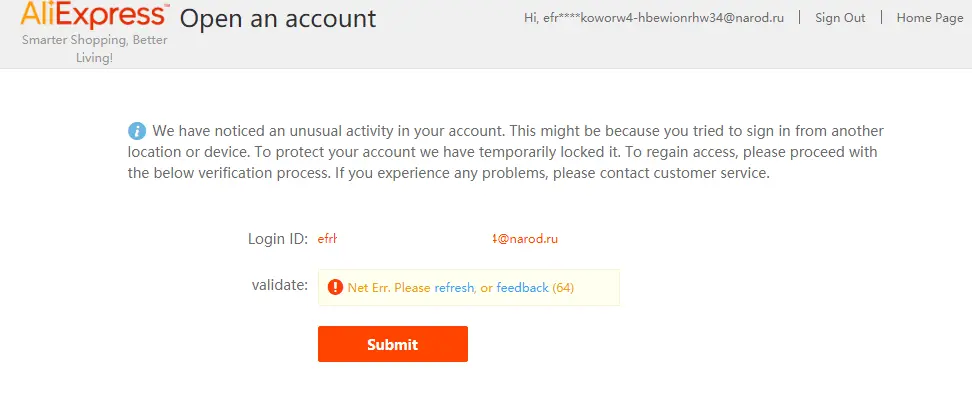Select the red Login ID email value
The width and height of the screenshot is (972, 400).
click(438, 239)
